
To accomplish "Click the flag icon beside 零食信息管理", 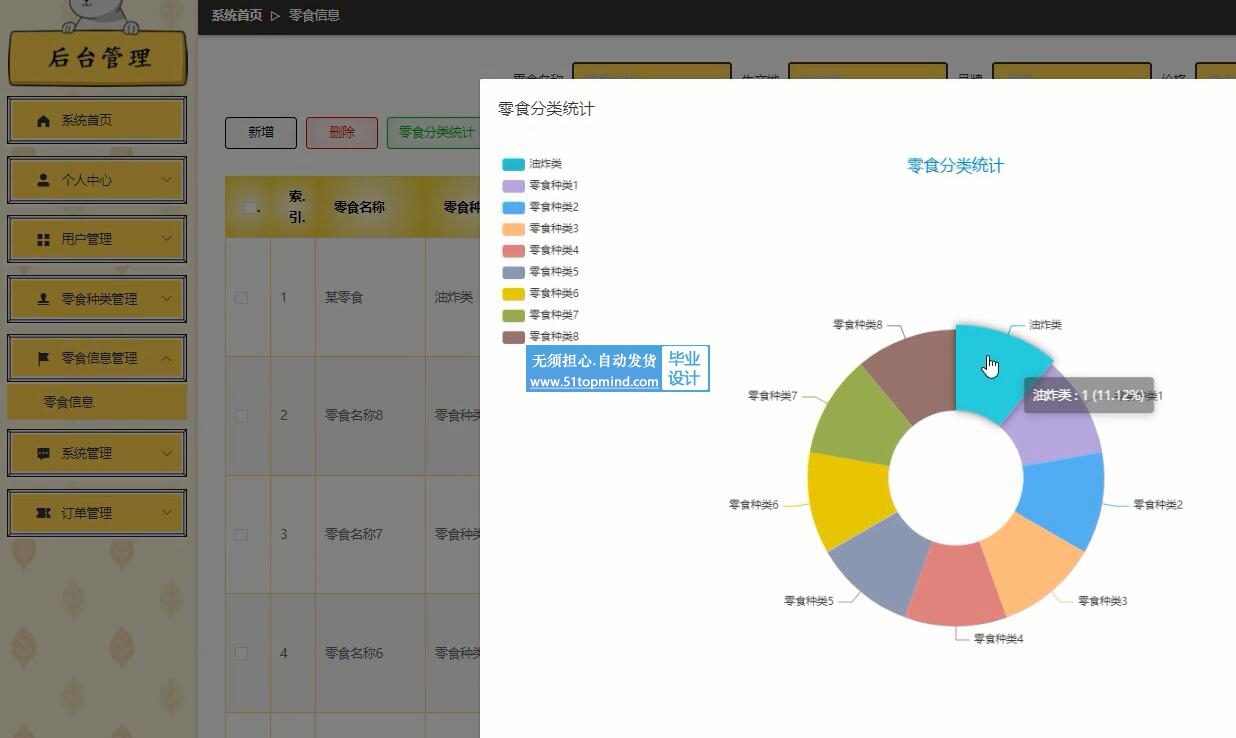I will (43, 358).
